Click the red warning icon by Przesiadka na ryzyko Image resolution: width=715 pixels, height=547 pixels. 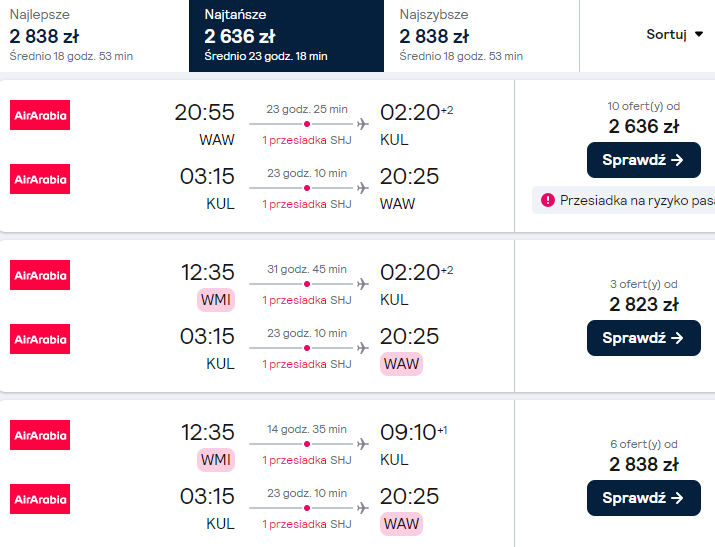pyautogui.click(x=547, y=200)
